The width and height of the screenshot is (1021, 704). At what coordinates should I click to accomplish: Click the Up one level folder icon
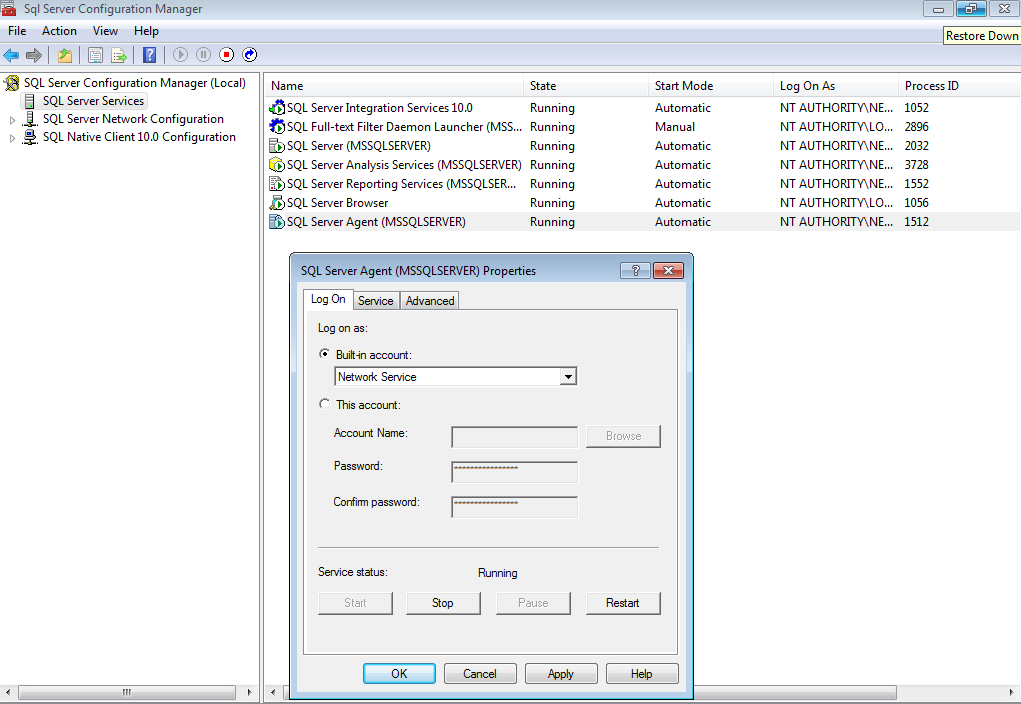point(65,55)
